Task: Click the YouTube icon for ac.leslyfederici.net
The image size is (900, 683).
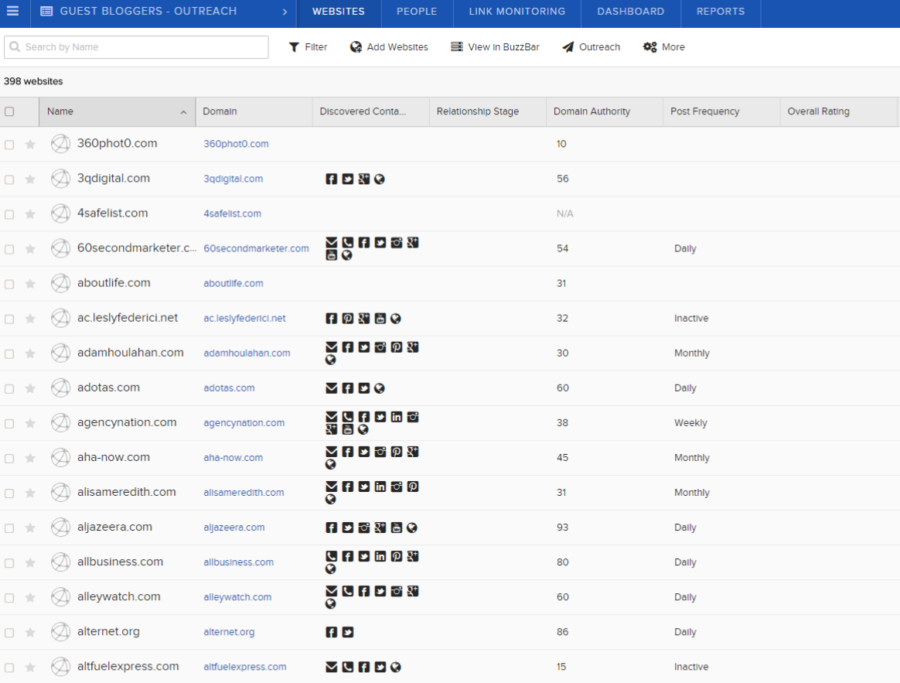Action: coord(380,318)
